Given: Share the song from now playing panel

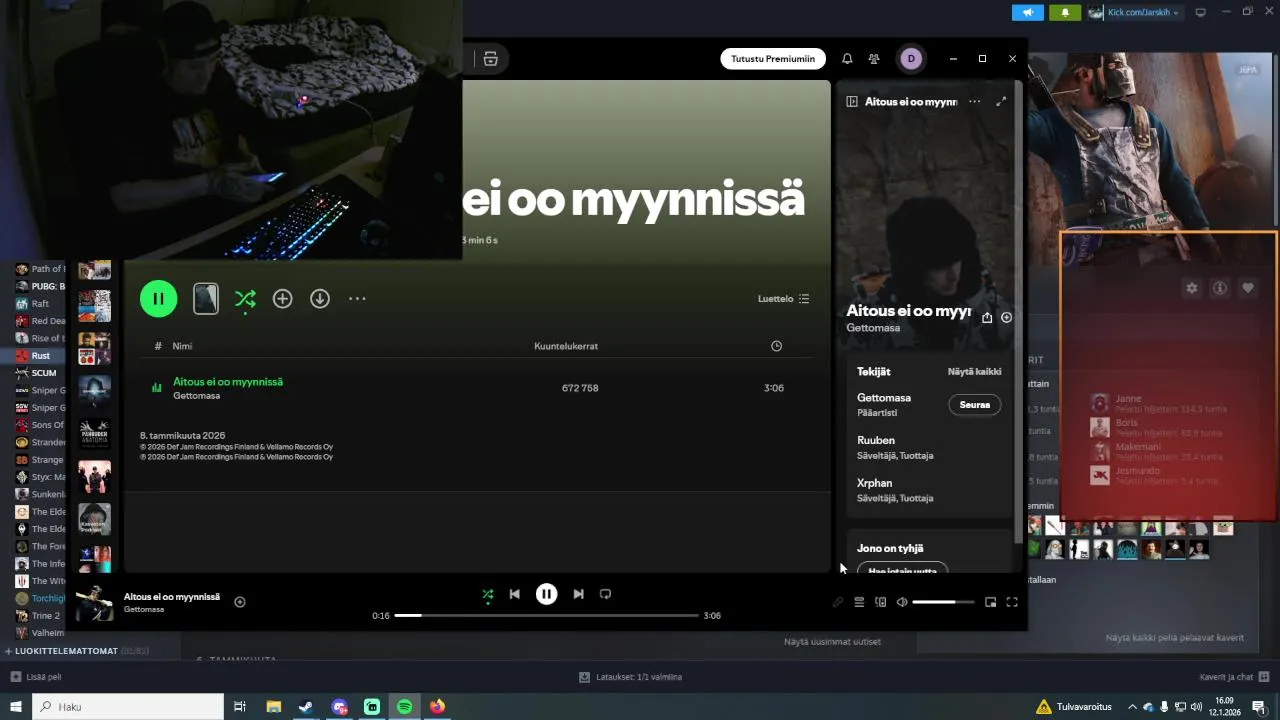Looking at the screenshot, I should pyautogui.click(x=987, y=317).
